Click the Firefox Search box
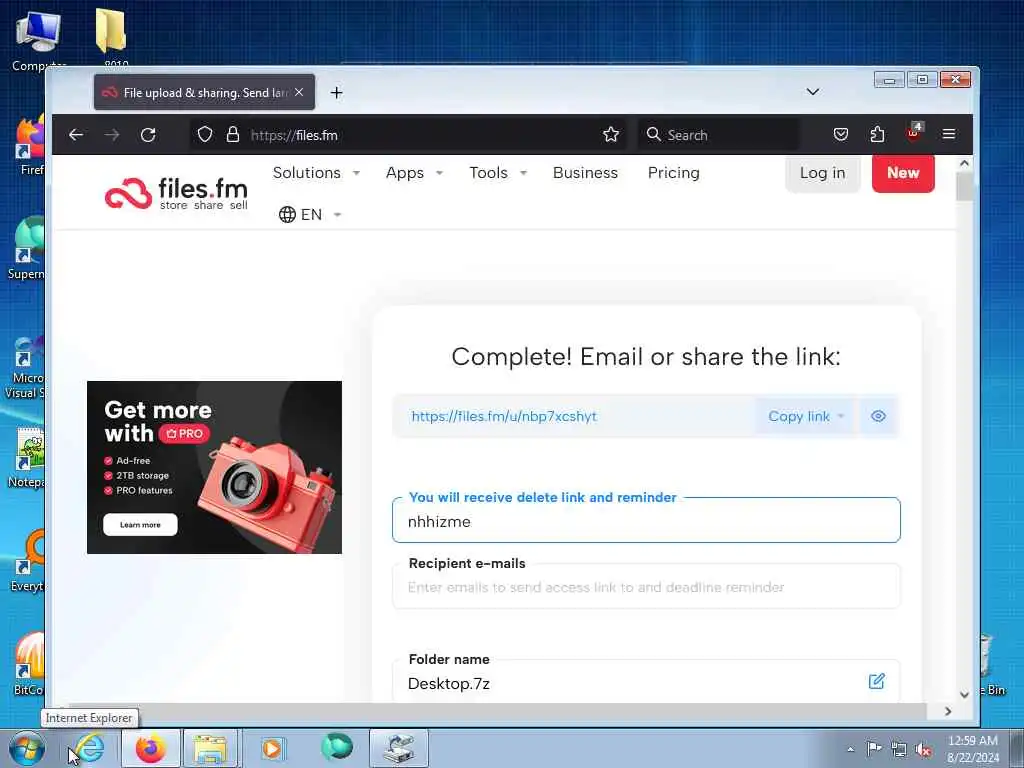1024x768 pixels. coord(718,135)
